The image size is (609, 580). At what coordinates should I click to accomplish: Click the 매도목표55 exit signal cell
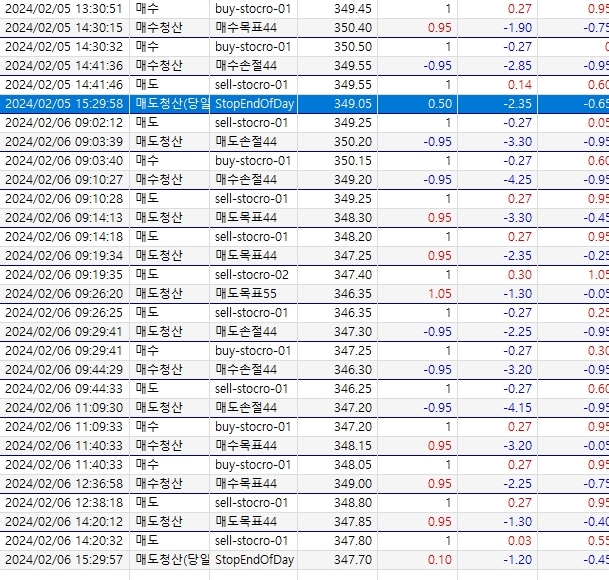click(x=245, y=293)
